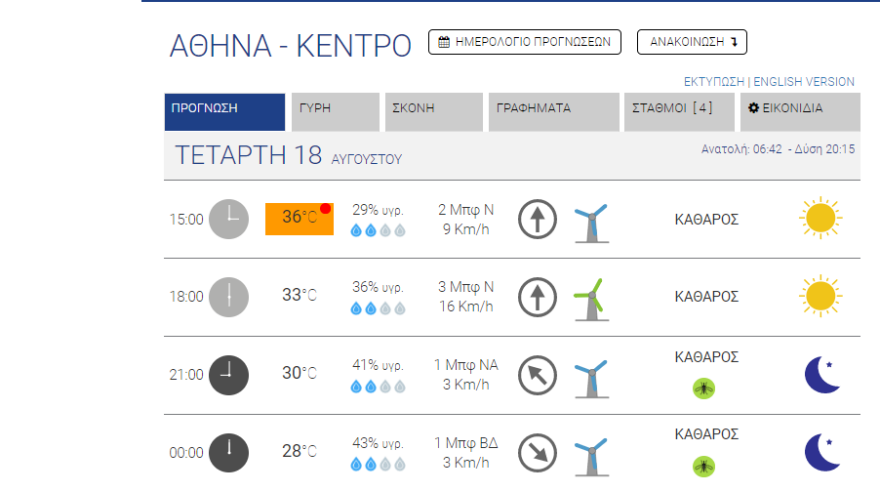The width and height of the screenshot is (880, 491).
Task: Click the southeast wind arrow at 00:00
Action: click(x=537, y=453)
